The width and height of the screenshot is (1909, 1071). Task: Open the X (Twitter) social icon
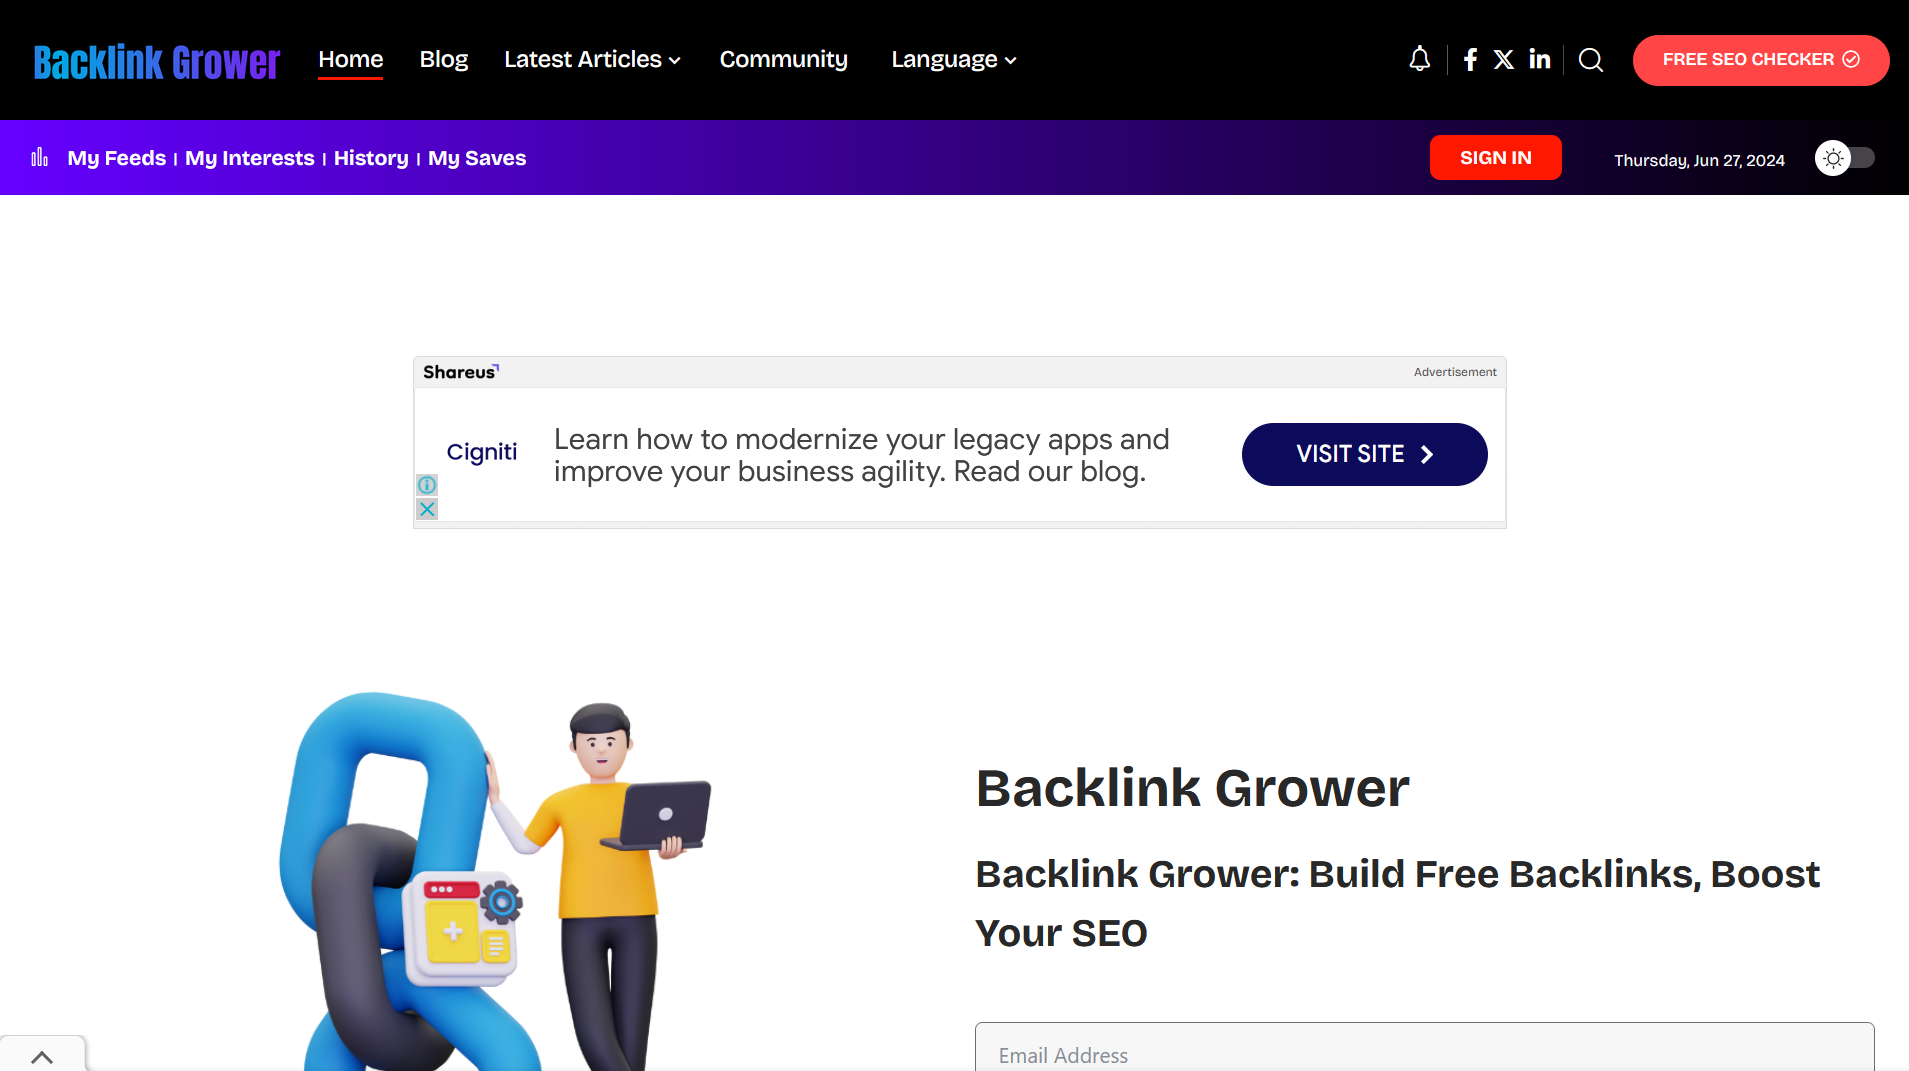coord(1504,59)
